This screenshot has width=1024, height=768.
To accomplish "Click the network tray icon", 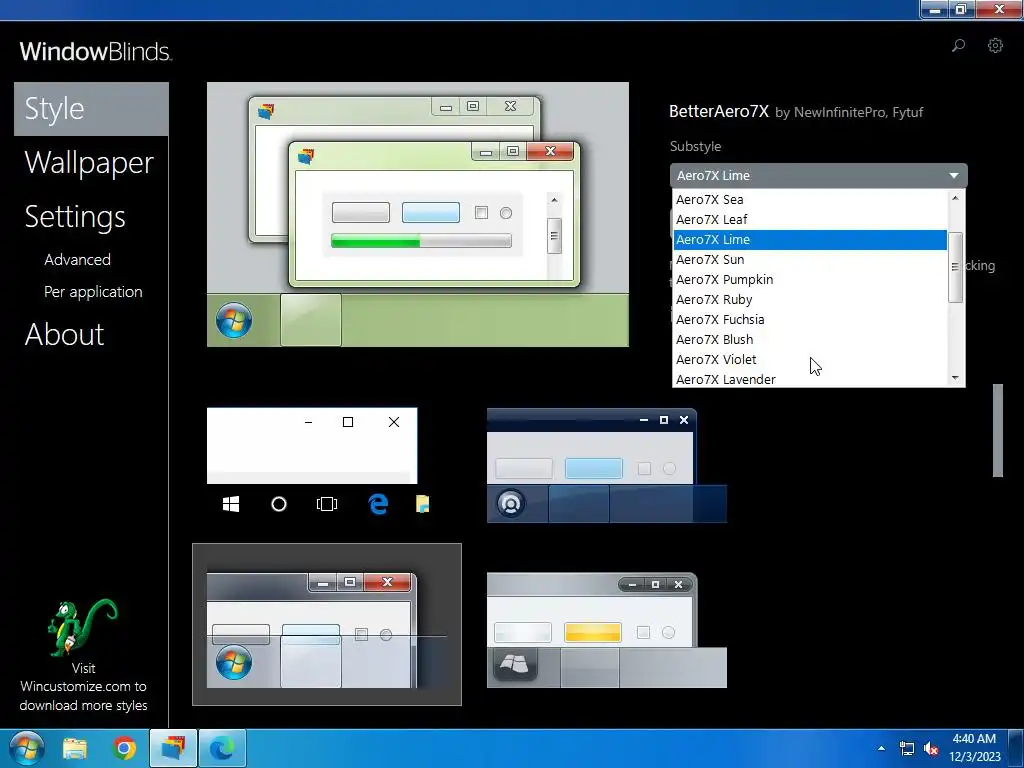I will 906,748.
